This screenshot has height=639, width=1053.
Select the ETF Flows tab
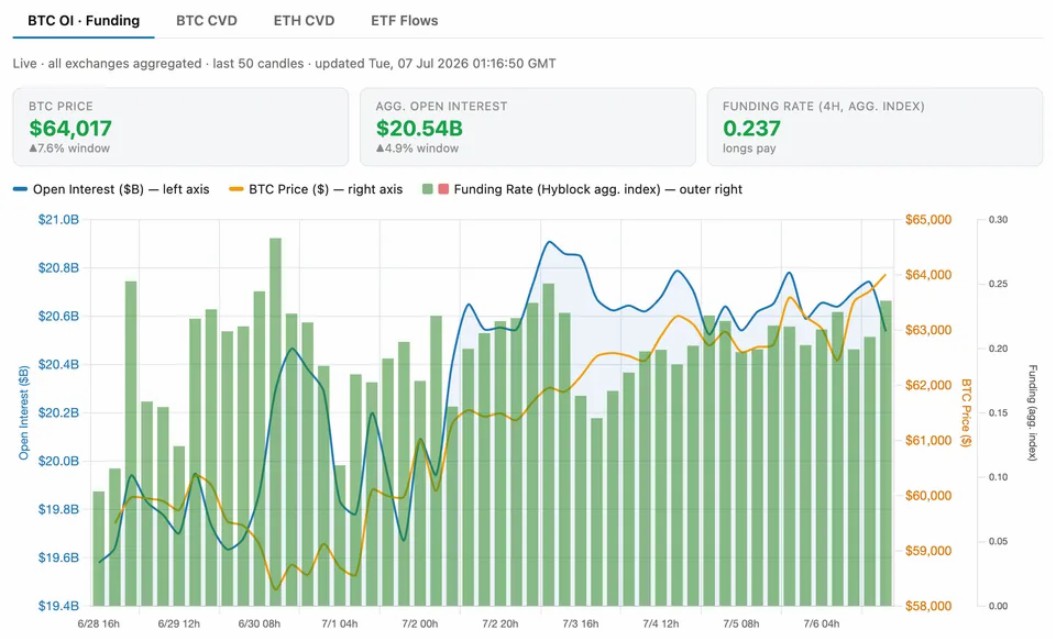404,21
